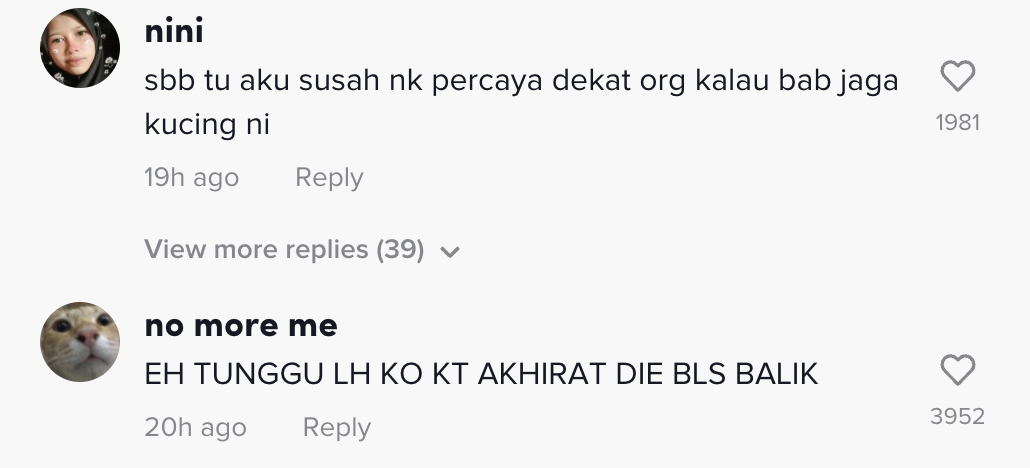Open the nini username link

(174, 32)
